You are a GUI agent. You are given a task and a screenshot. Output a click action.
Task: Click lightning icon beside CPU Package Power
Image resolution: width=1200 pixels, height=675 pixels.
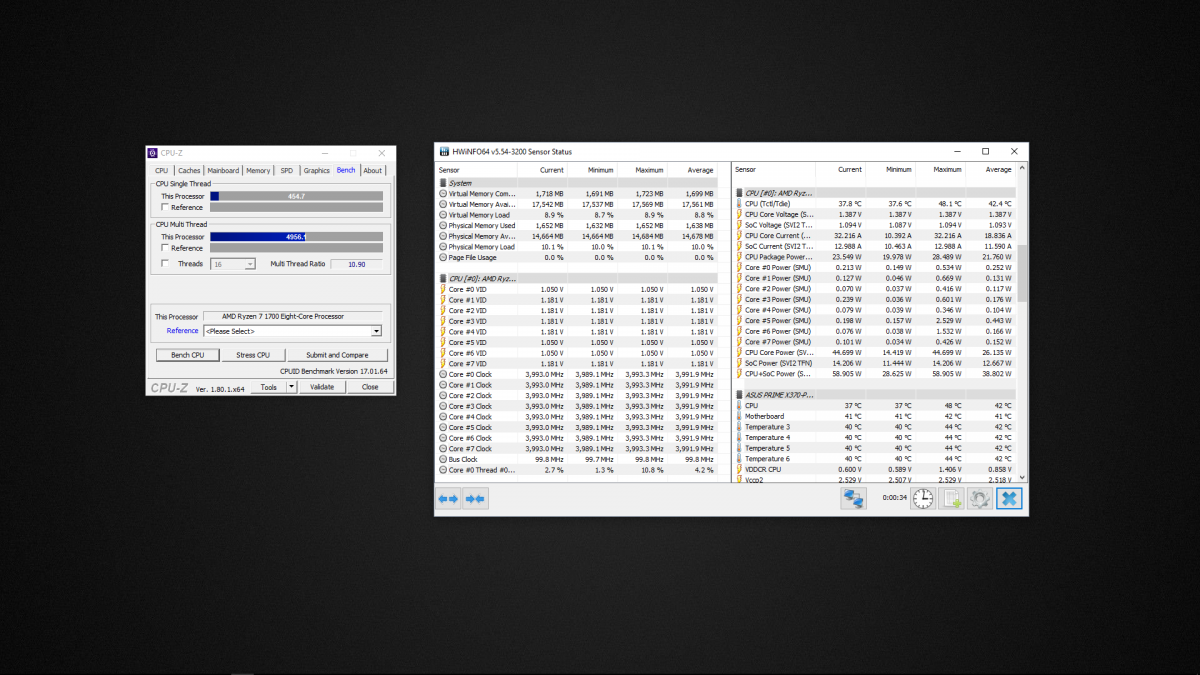[740, 257]
